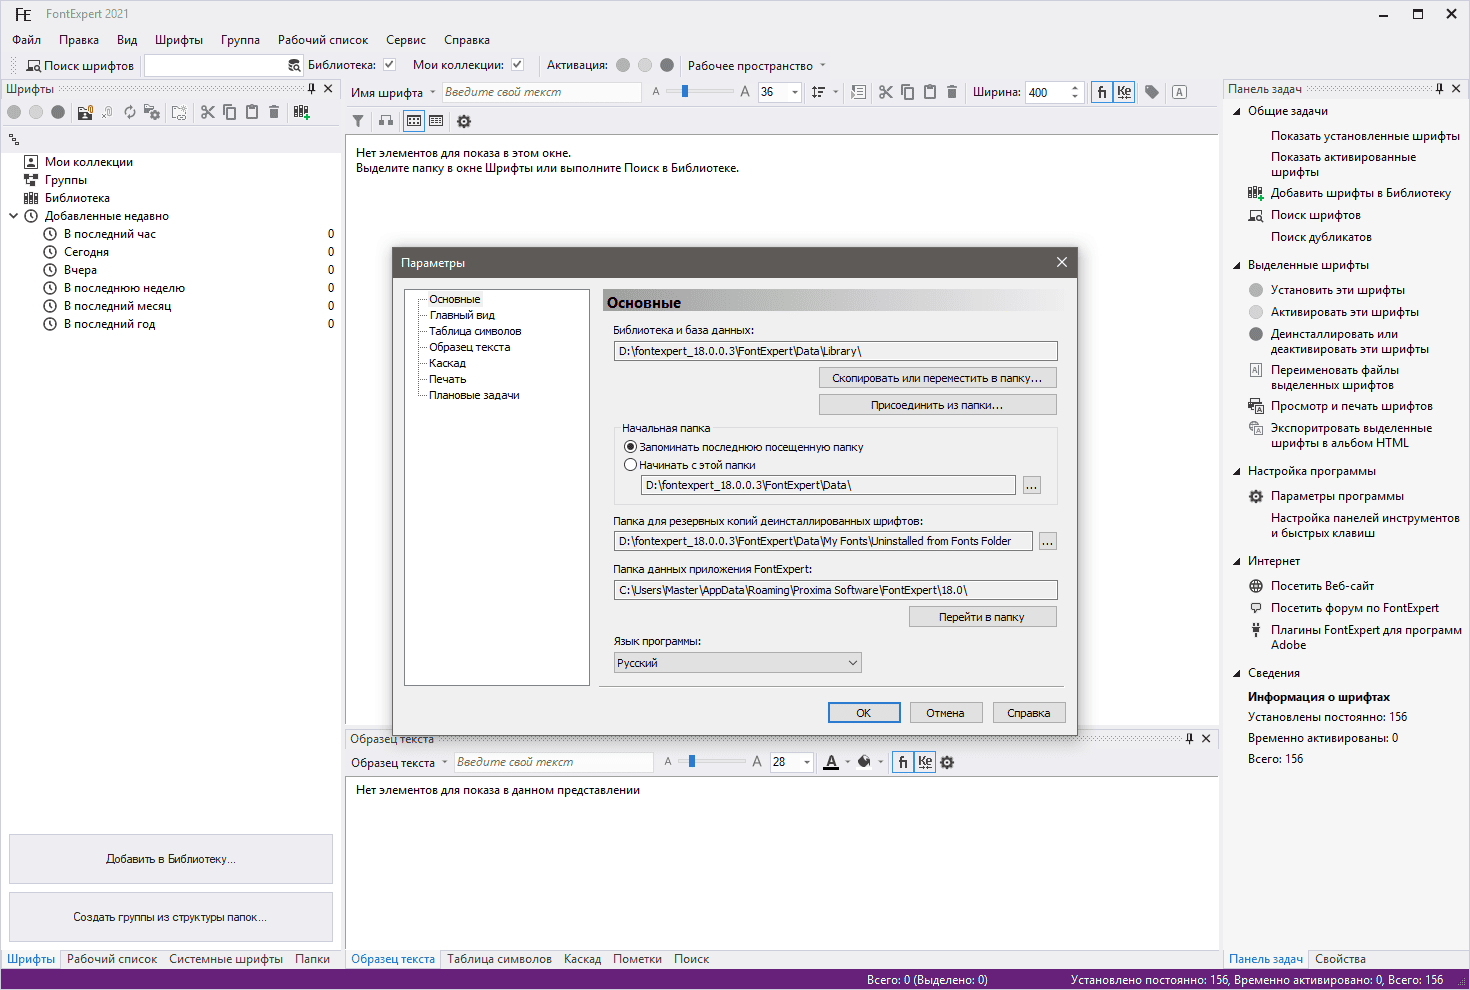The height and width of the screenshot is (990, 1470).
Task: Click the refresh icon in Шрифты toolbar
Action: pyautogui.click(x=130, y=112)
